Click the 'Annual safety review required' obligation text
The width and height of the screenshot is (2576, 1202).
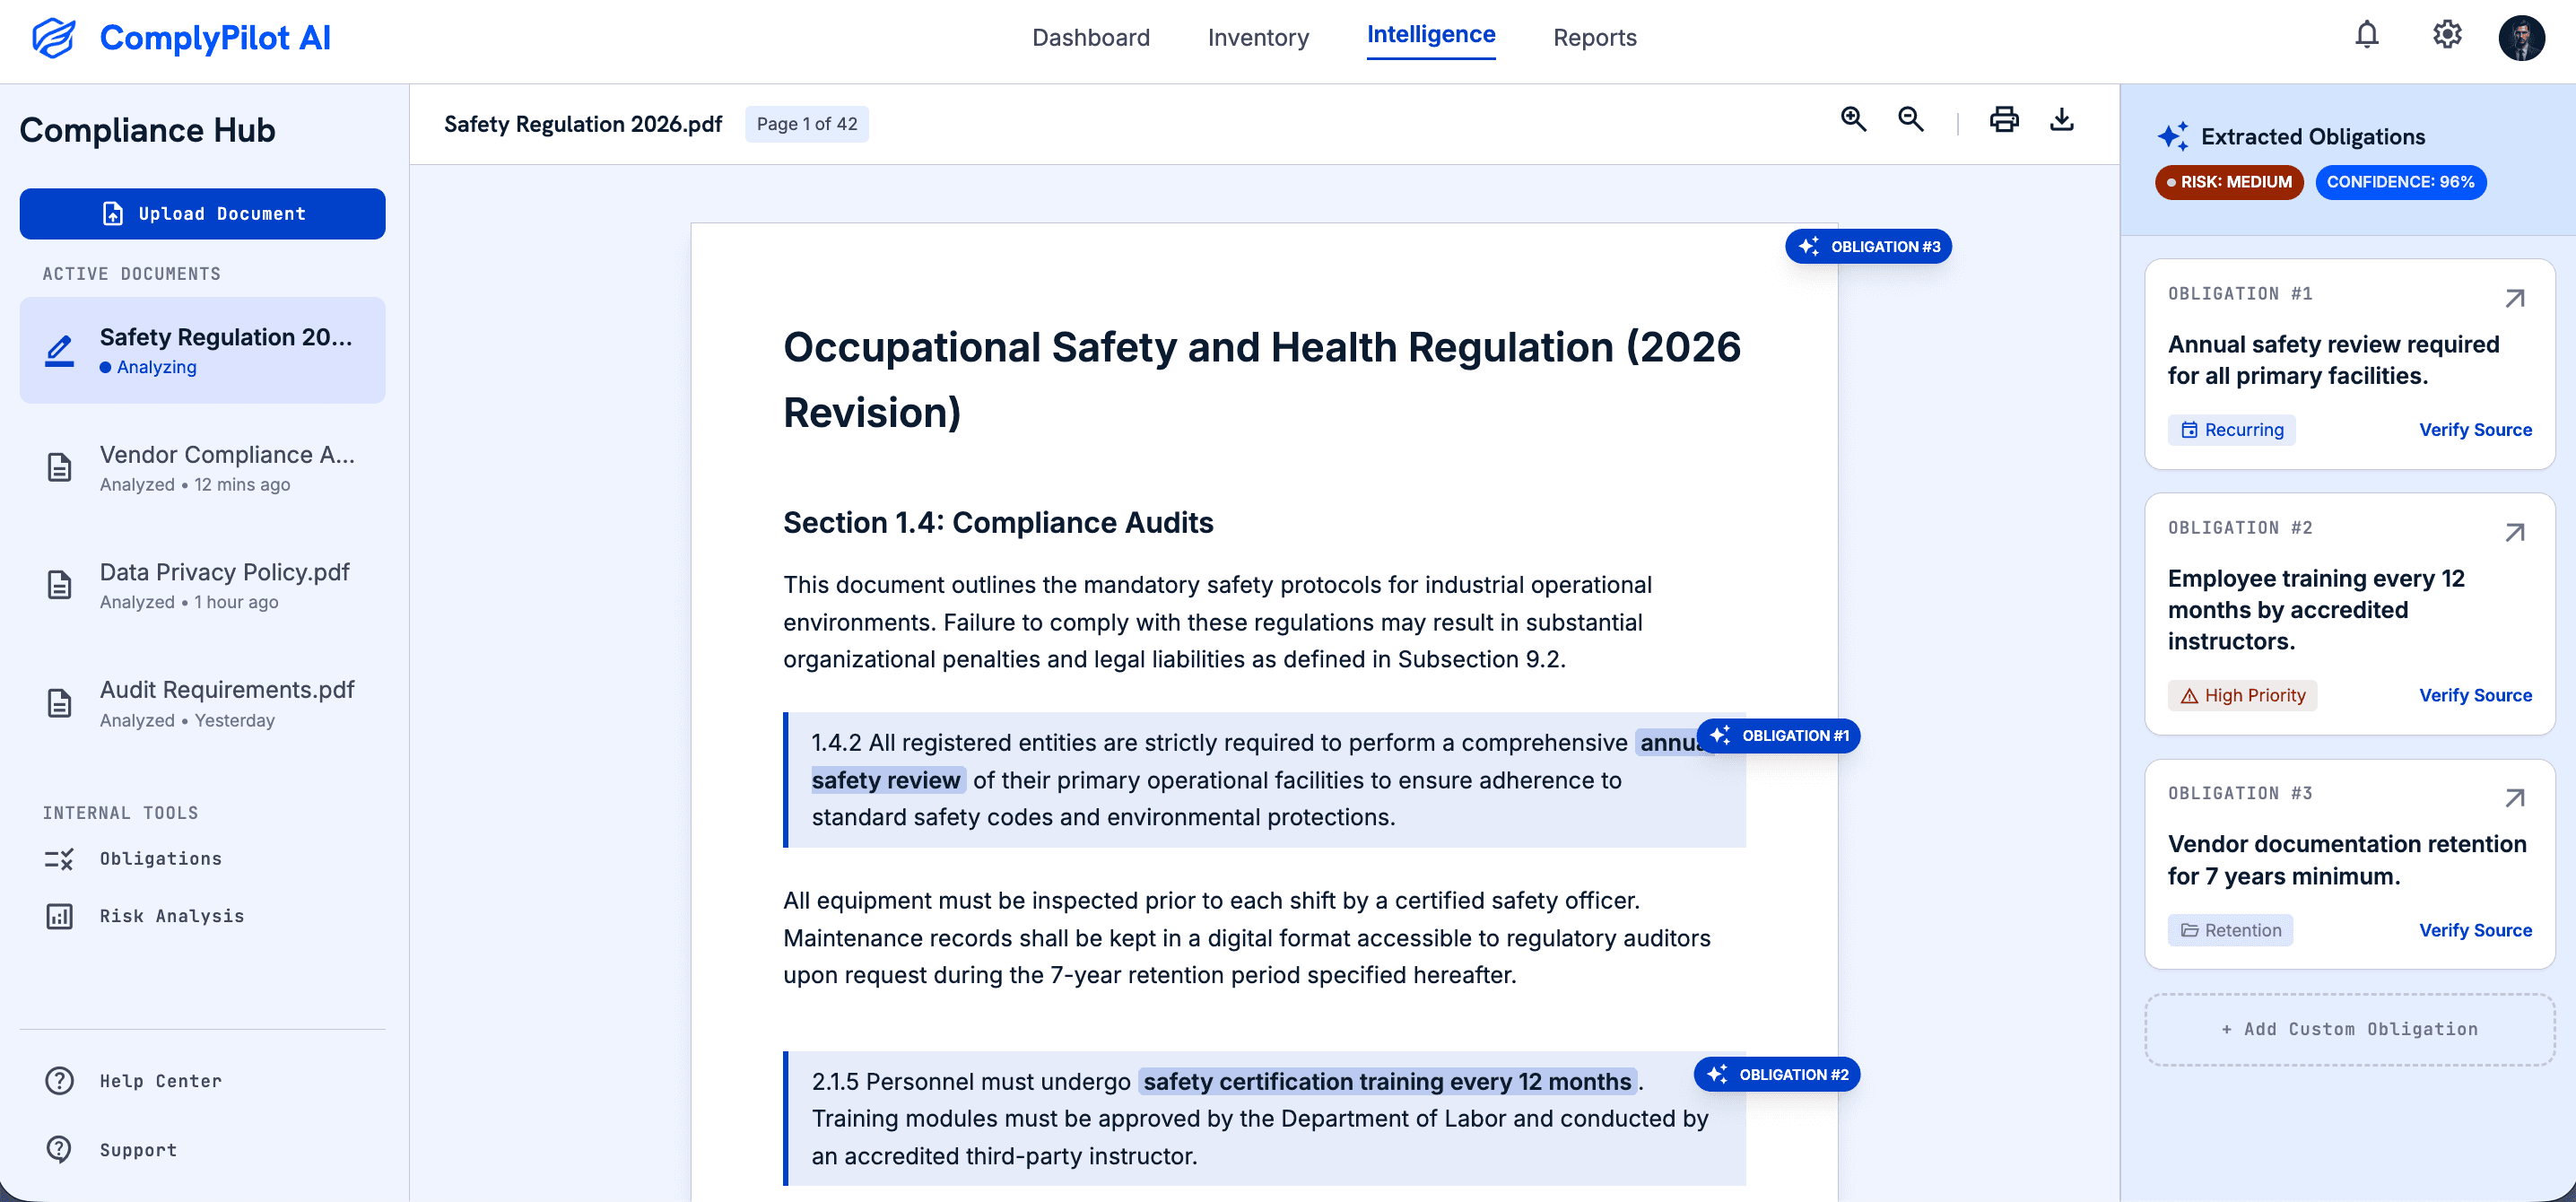point(2333,360)
